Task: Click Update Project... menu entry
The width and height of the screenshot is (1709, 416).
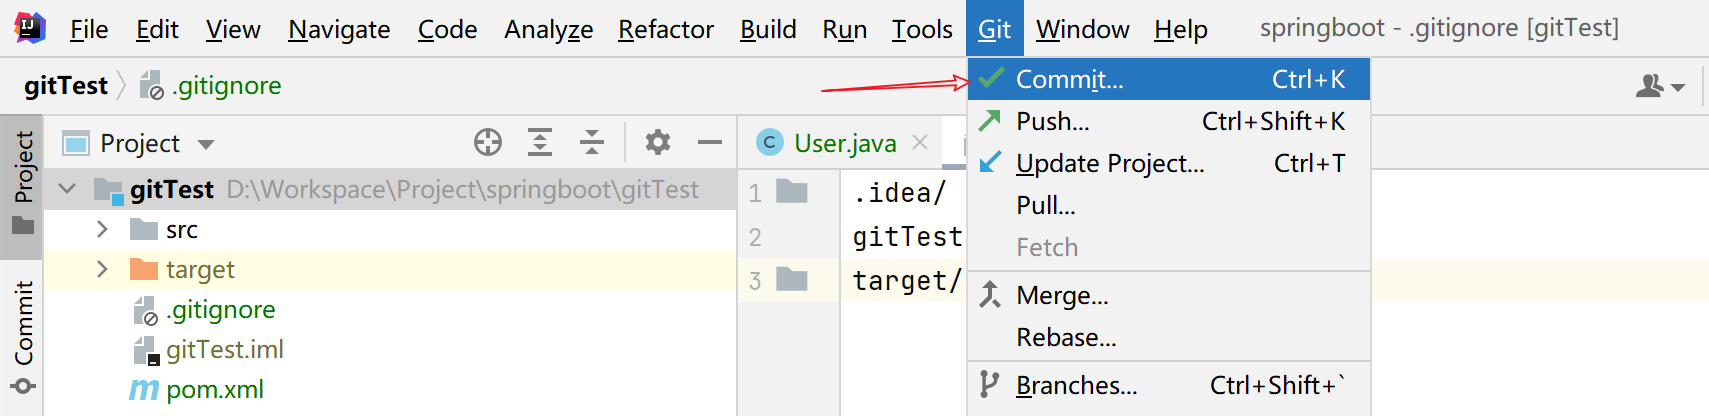Action: pyautogui.click(x=1109, y=163)
